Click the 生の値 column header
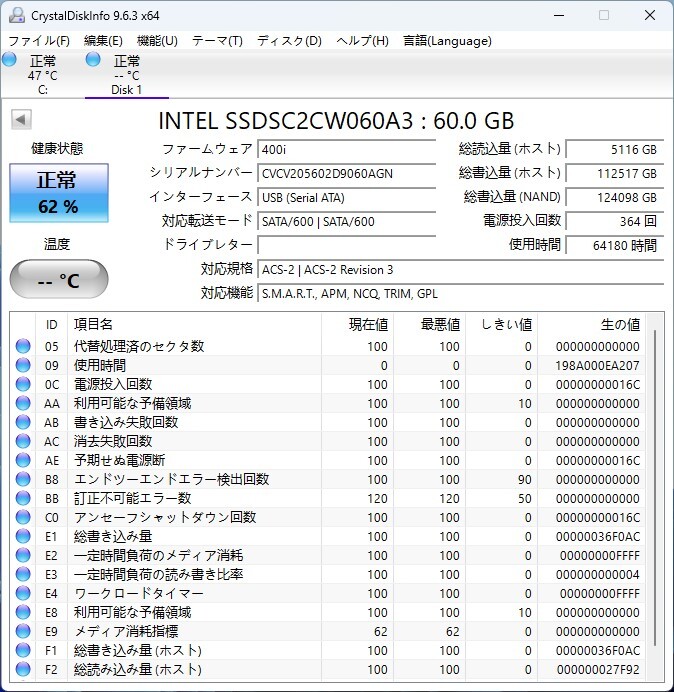This screenshot has height=692, width=674. 591,325
